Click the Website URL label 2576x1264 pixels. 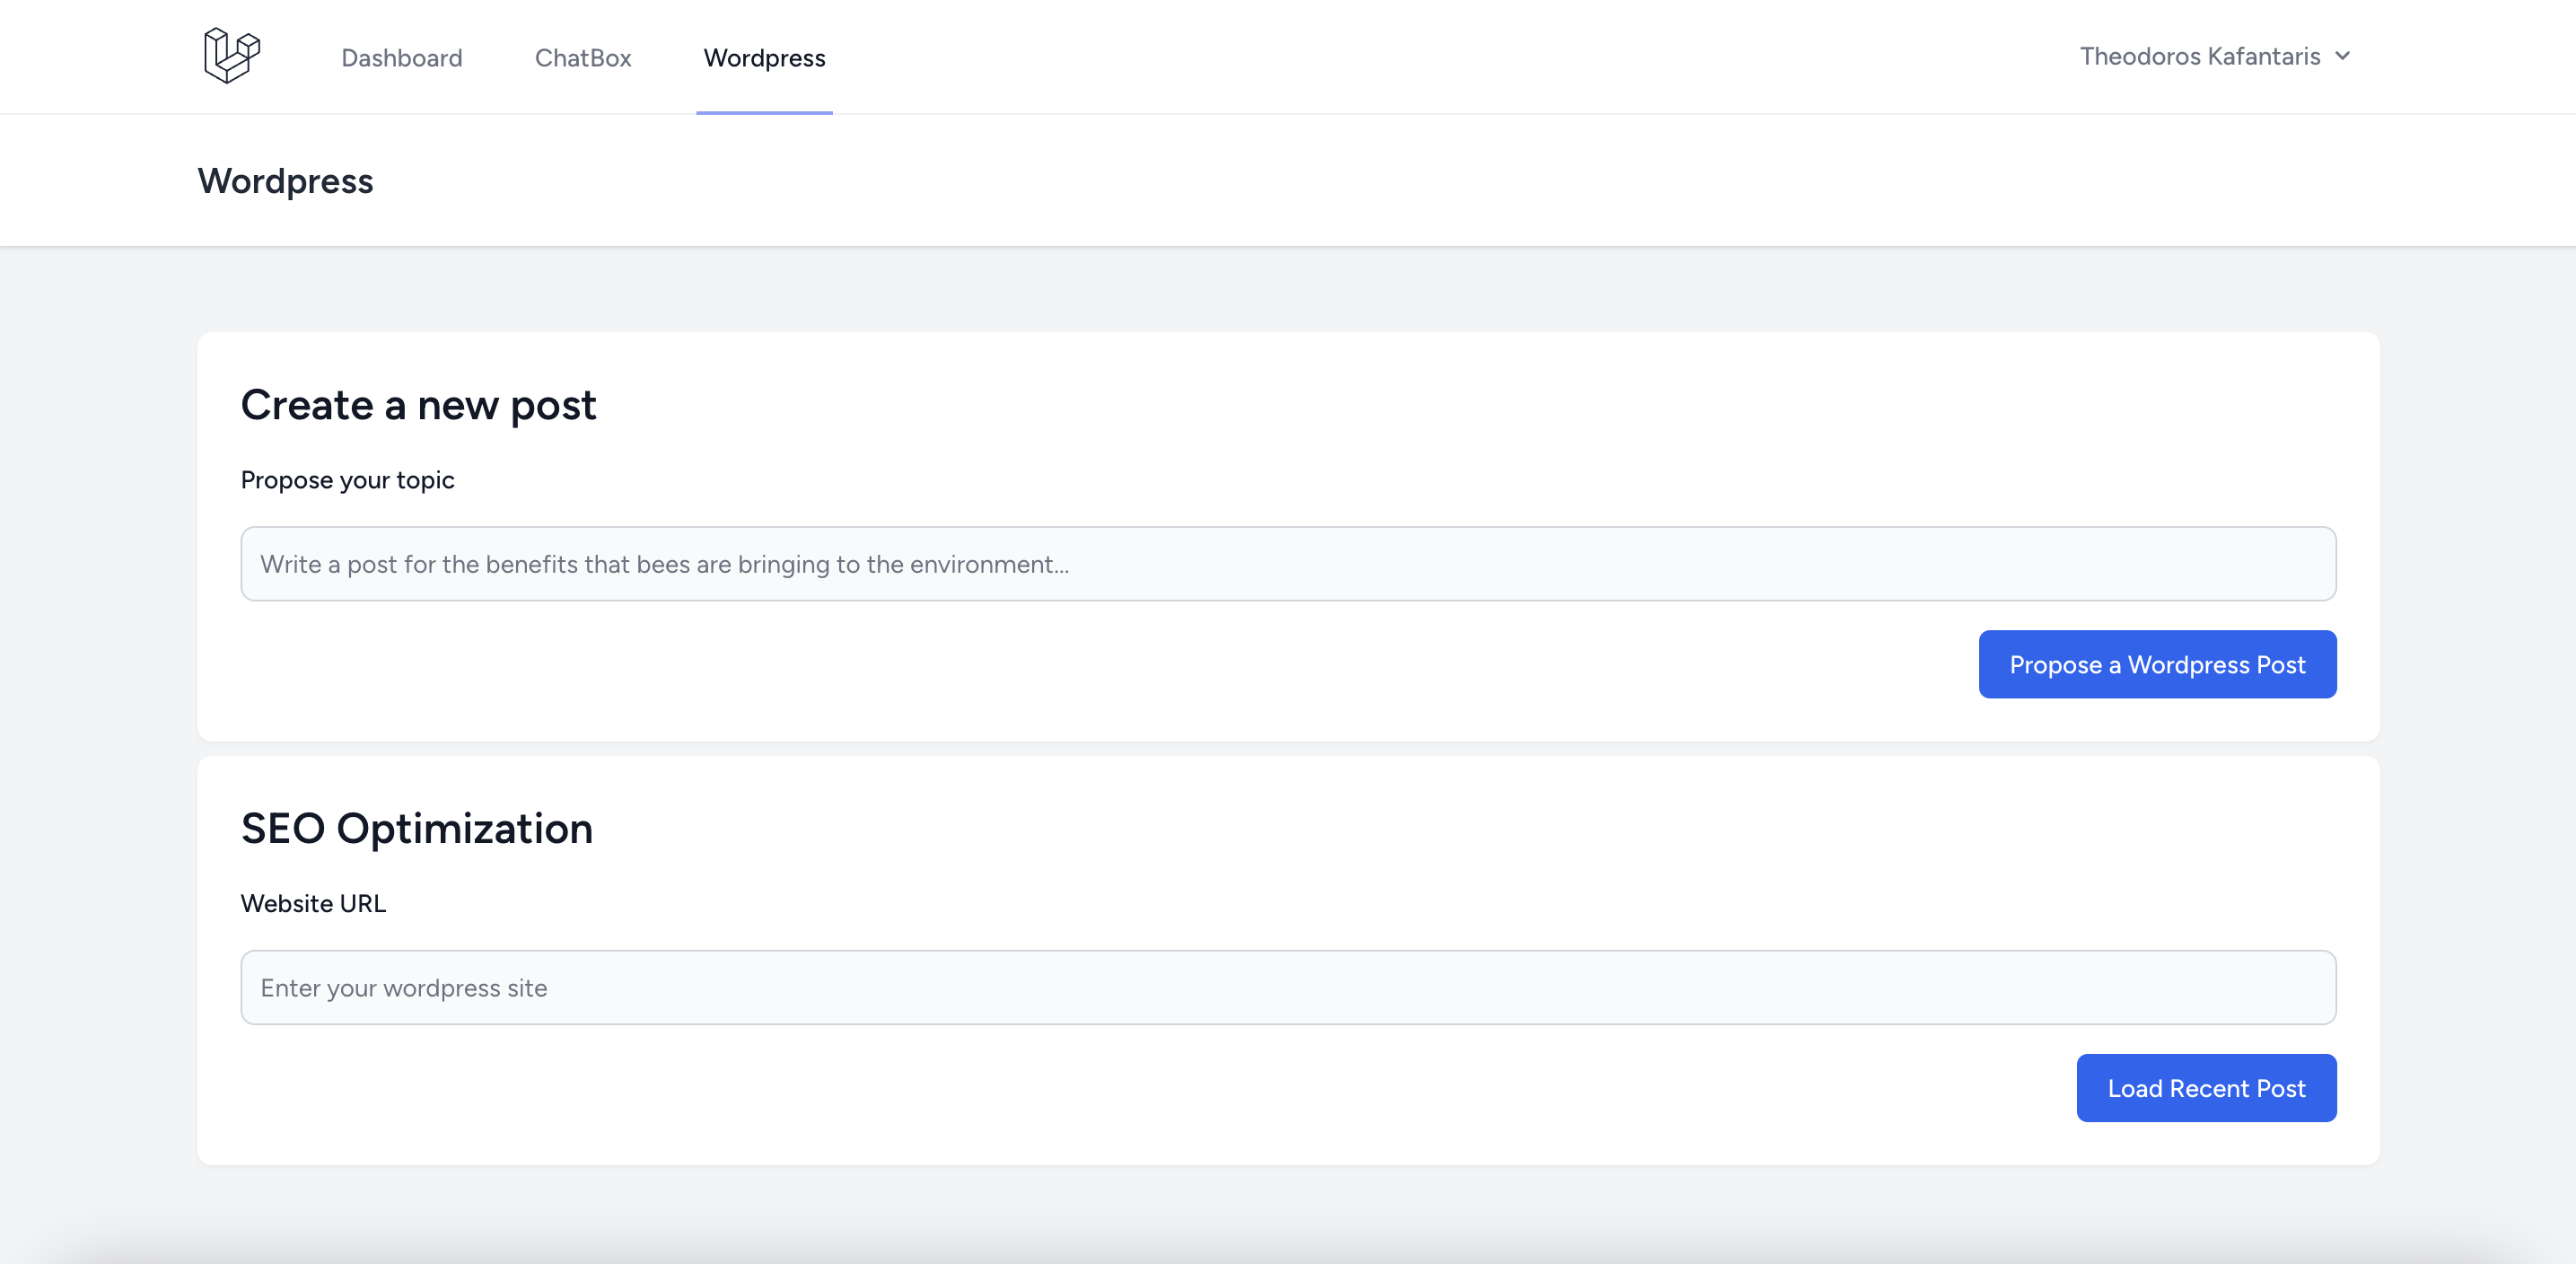[x=313, y=903]
